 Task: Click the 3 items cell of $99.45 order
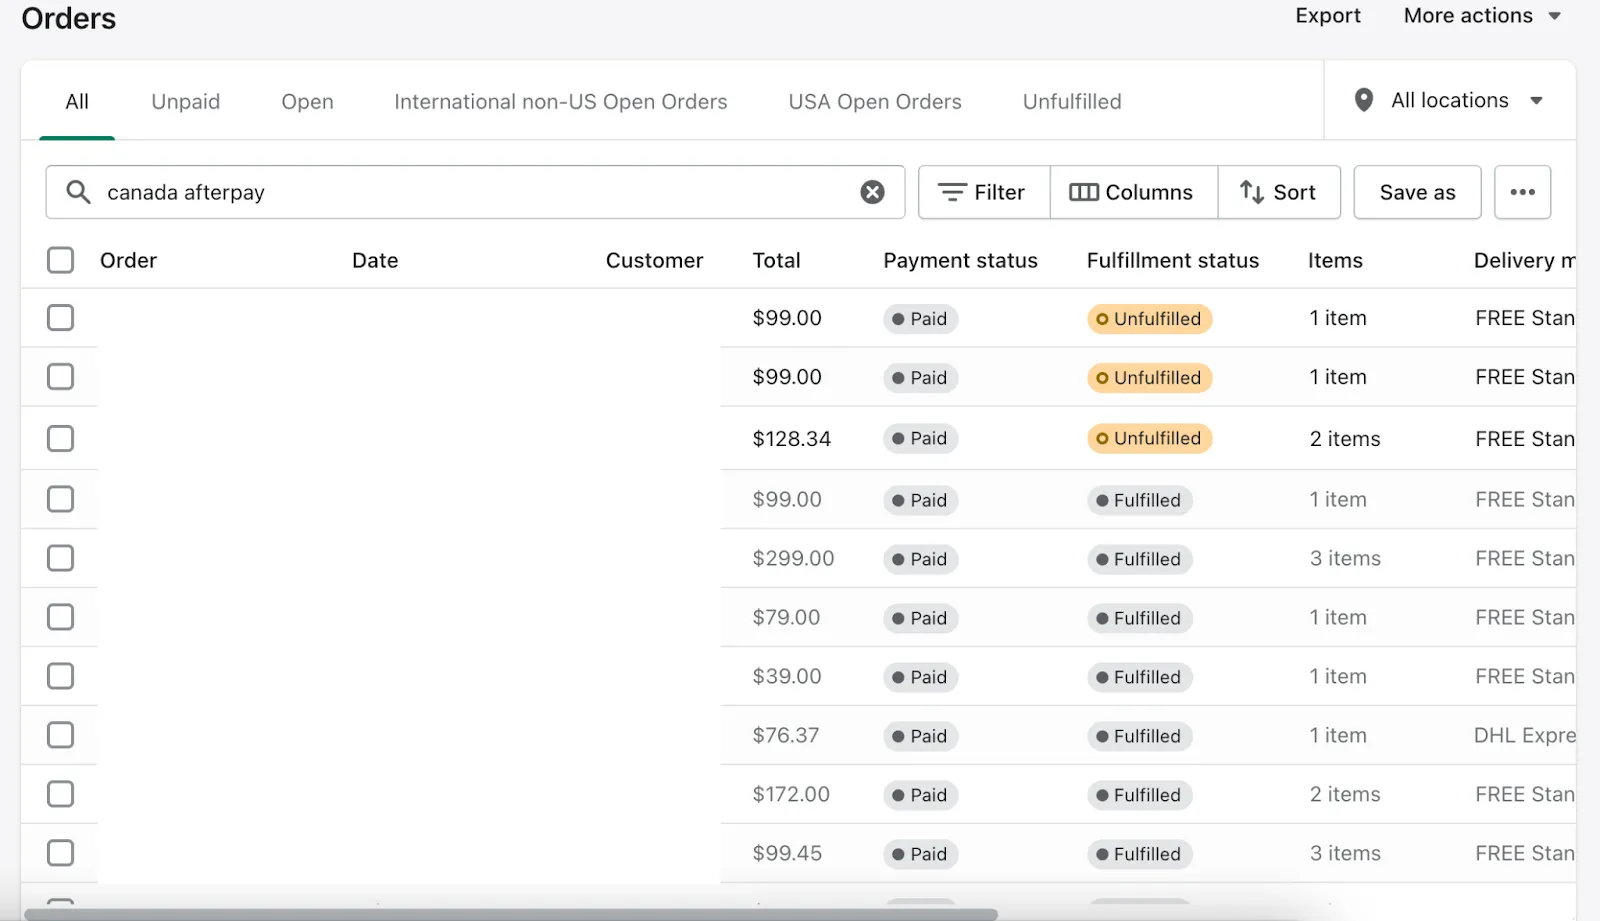tap(1345, 853)
